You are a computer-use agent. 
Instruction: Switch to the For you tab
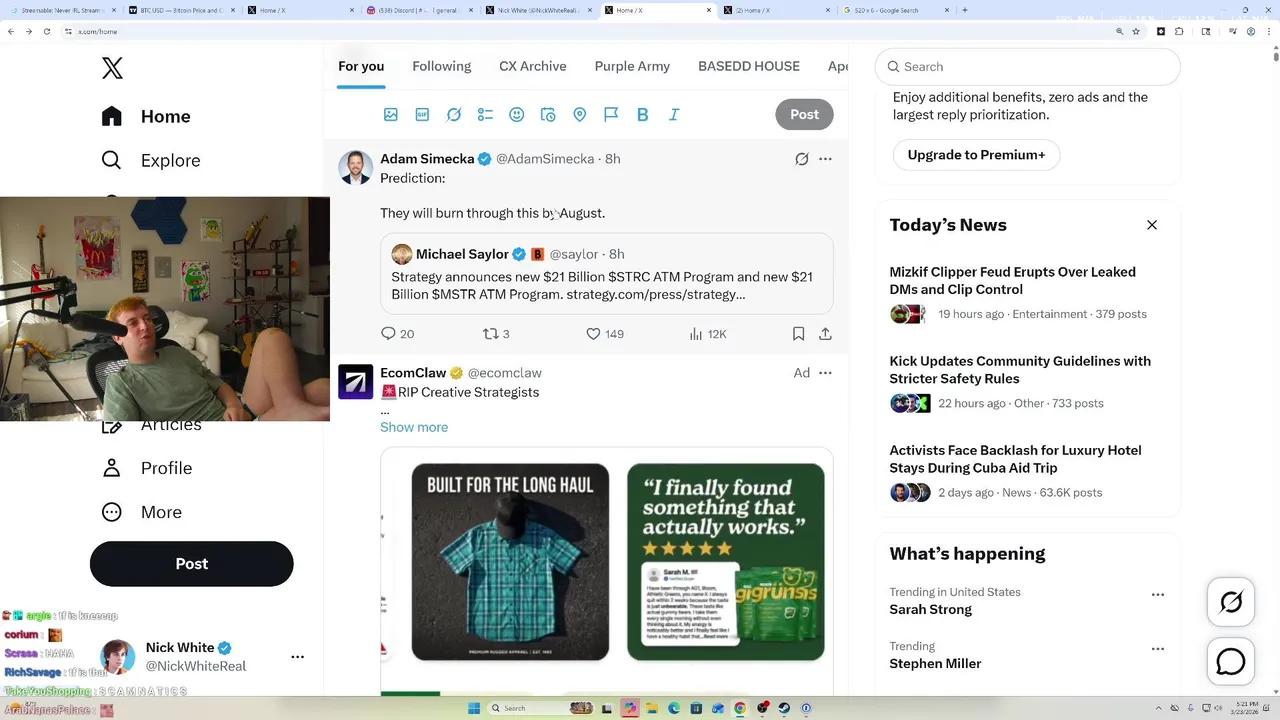(x=361, y=66)
